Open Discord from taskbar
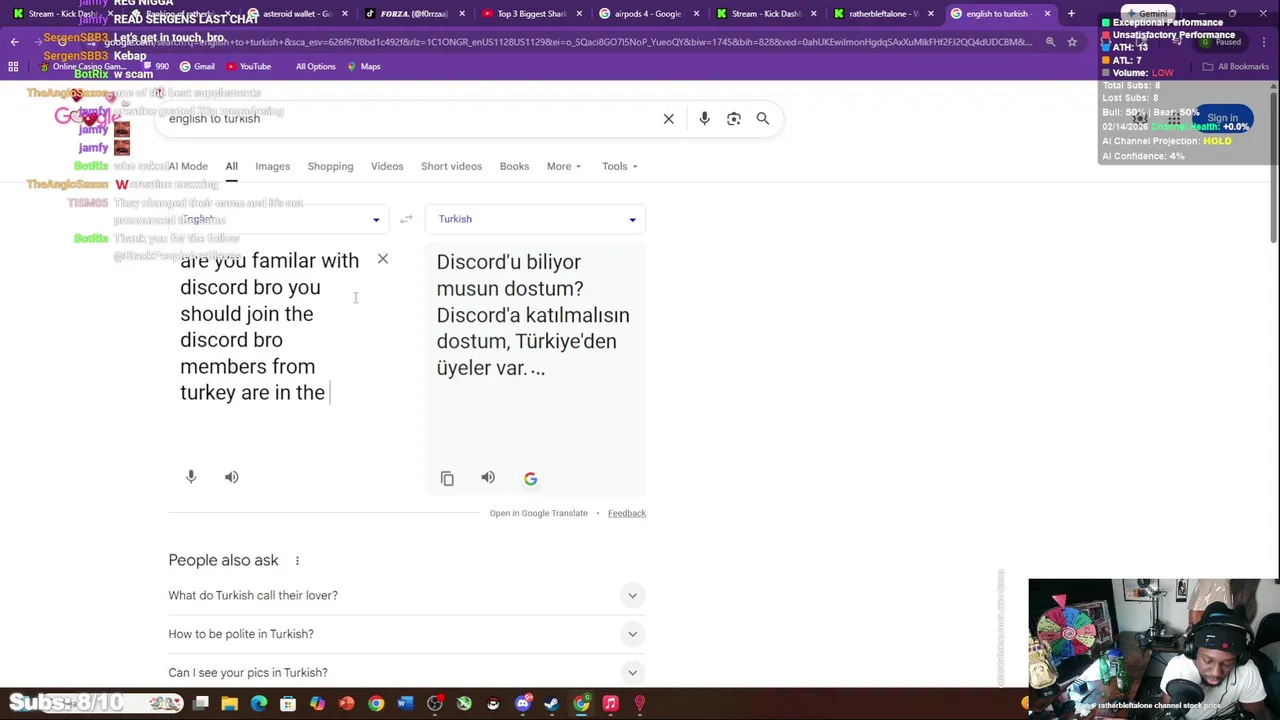The height and width of the screenshot is (720, 1280). point(522,704)
